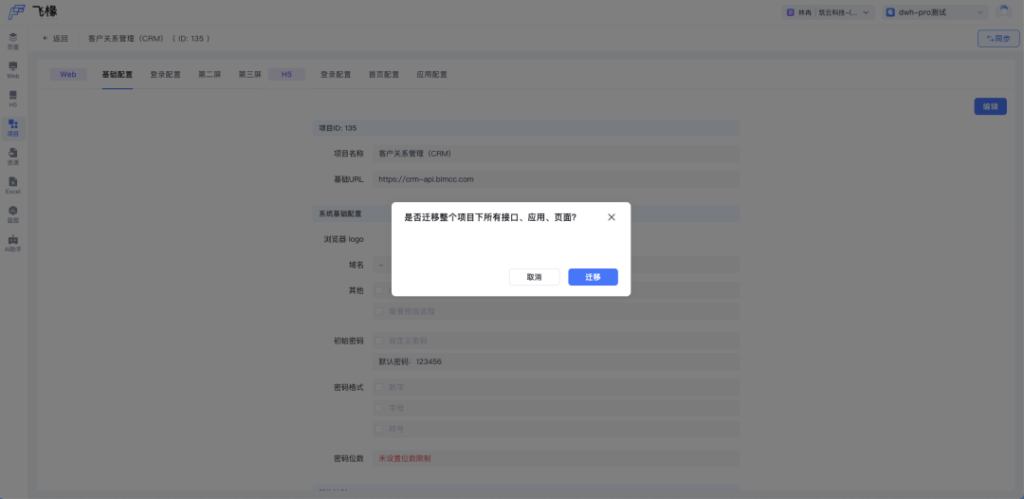Toggle the 自定义密码 checkbox
The width and height of the screenshot is (1024, 499).
(379, 341)
